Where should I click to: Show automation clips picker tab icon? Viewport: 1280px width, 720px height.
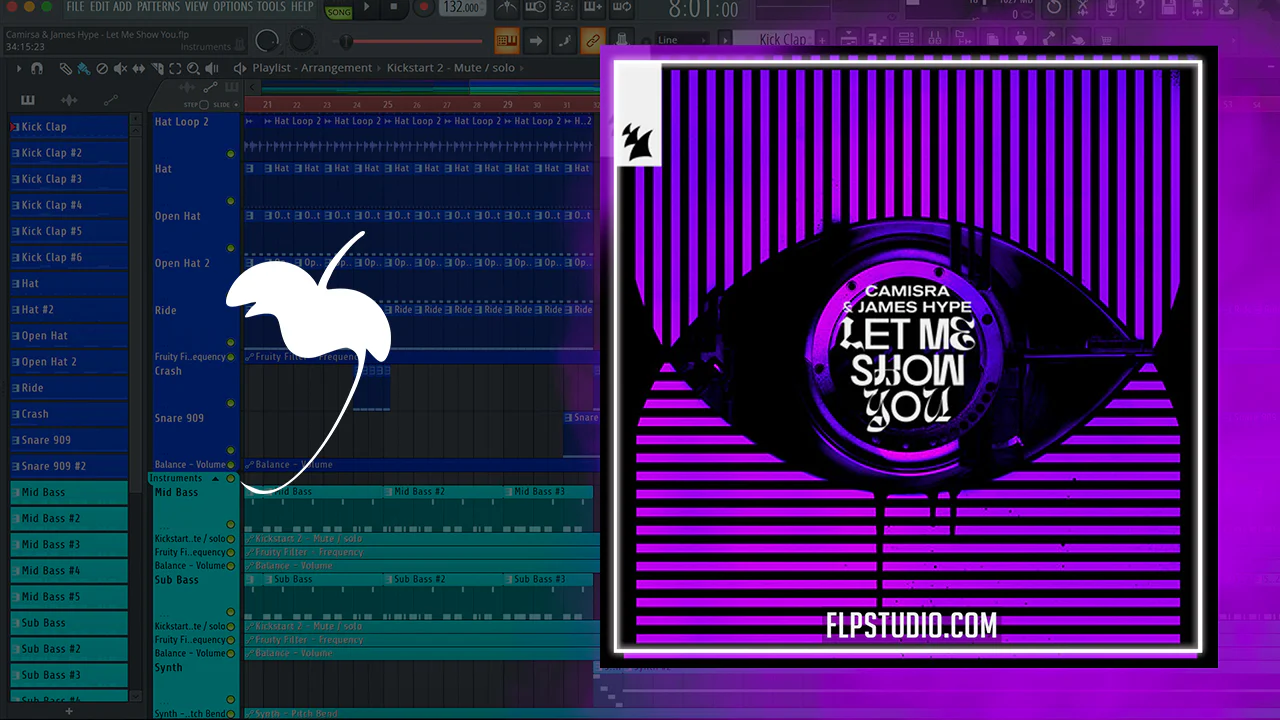[110, 100]
